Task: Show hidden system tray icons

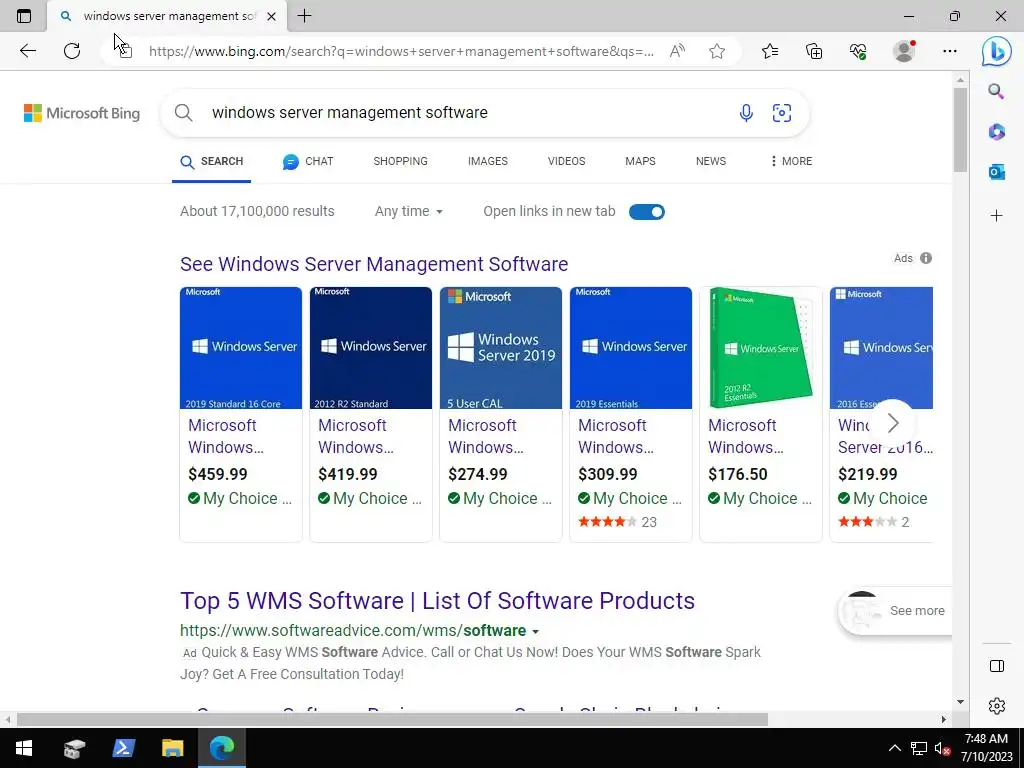Action: pyautogui.click(x=895, y=748)
